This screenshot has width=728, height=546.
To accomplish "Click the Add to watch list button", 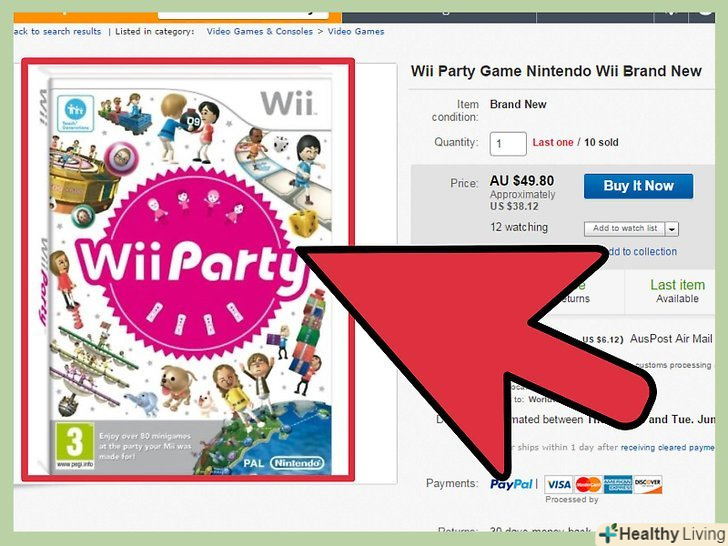I will tap(624, 228).
